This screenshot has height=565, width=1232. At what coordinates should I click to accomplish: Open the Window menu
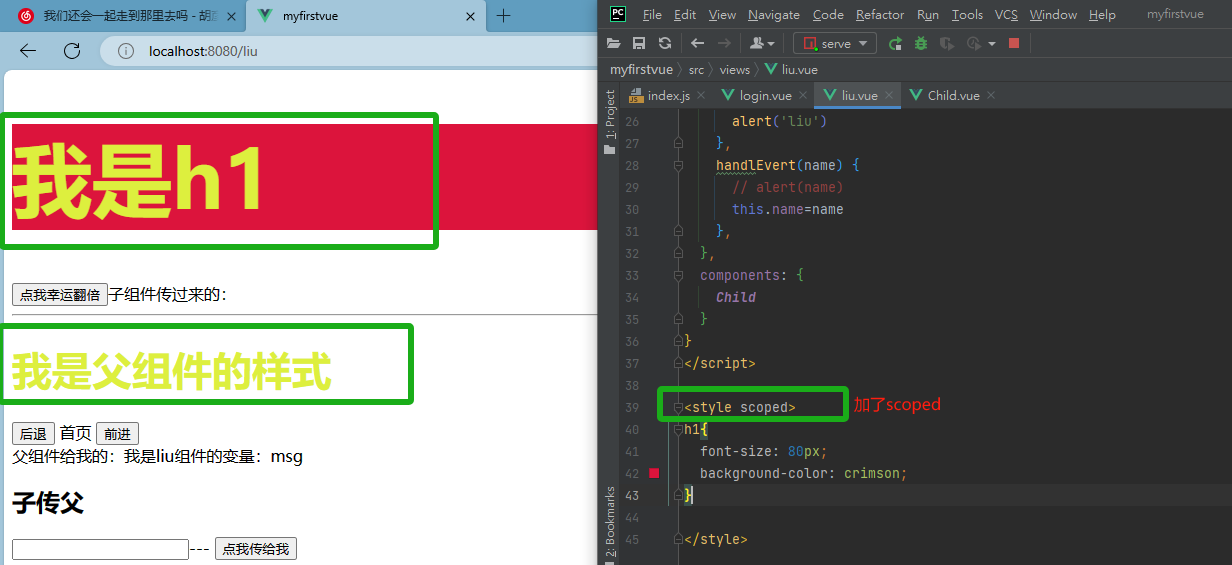(x=1053, y=14)
